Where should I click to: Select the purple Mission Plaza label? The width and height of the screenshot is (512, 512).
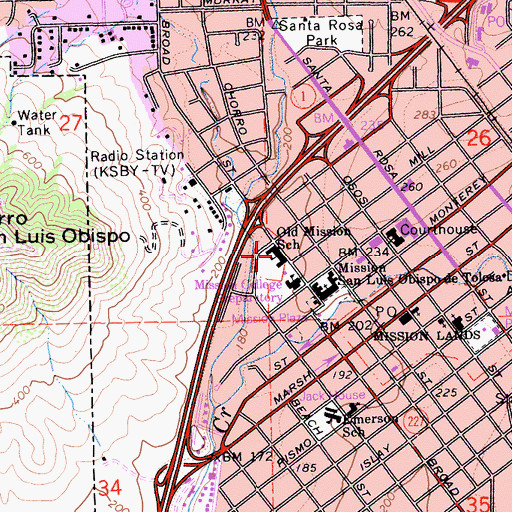pos(270,318)
